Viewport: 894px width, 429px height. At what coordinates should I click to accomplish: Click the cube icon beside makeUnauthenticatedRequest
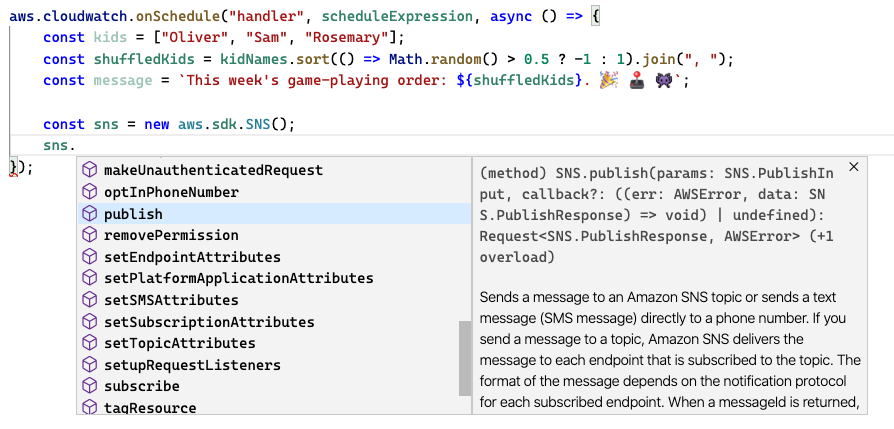click(90, 170)
